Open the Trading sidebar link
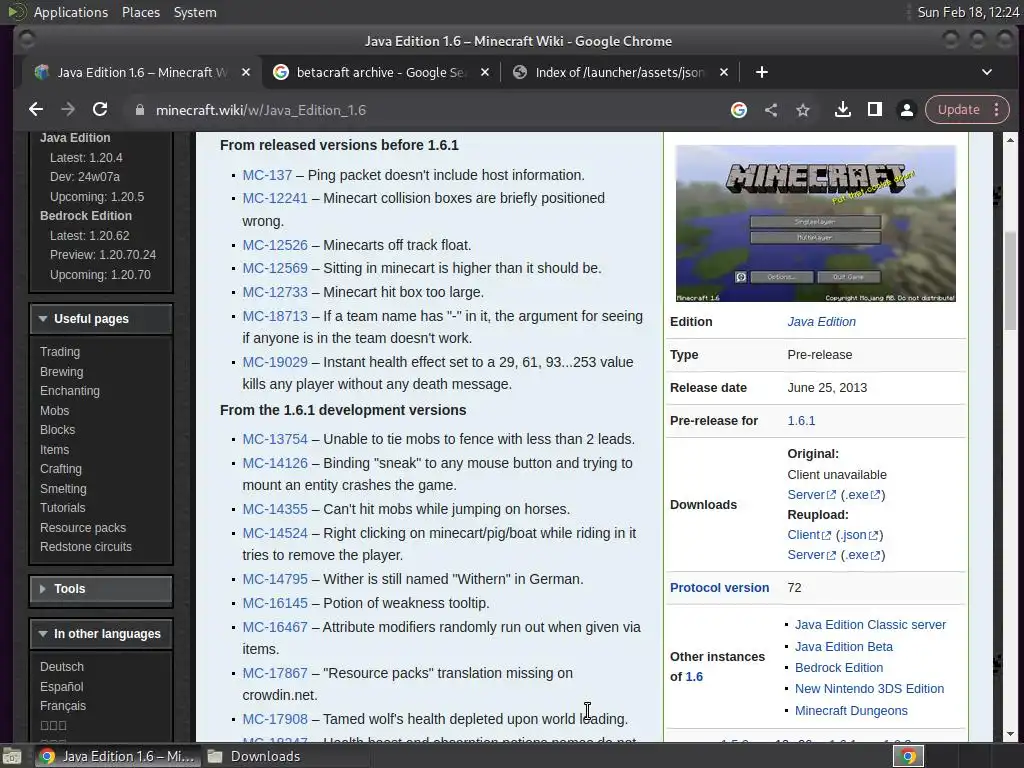Viewport: 1024px width, 768px height. point(60,352)
